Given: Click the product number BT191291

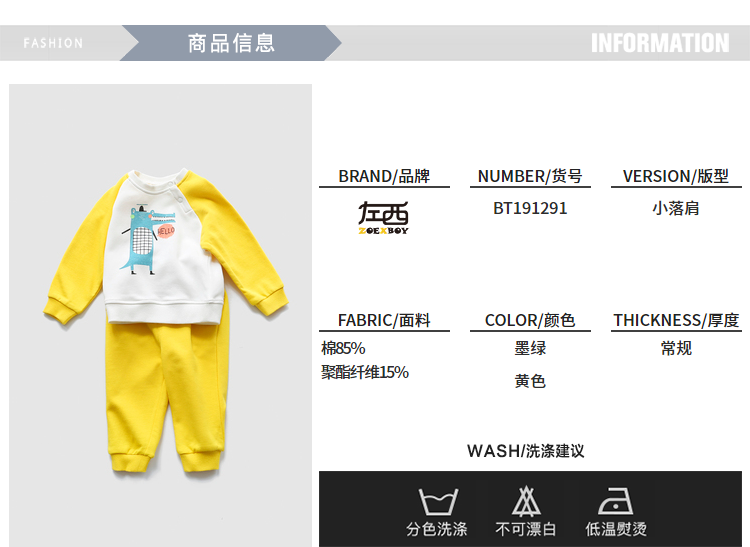Looking at the screenshot, I should point(530,208).
